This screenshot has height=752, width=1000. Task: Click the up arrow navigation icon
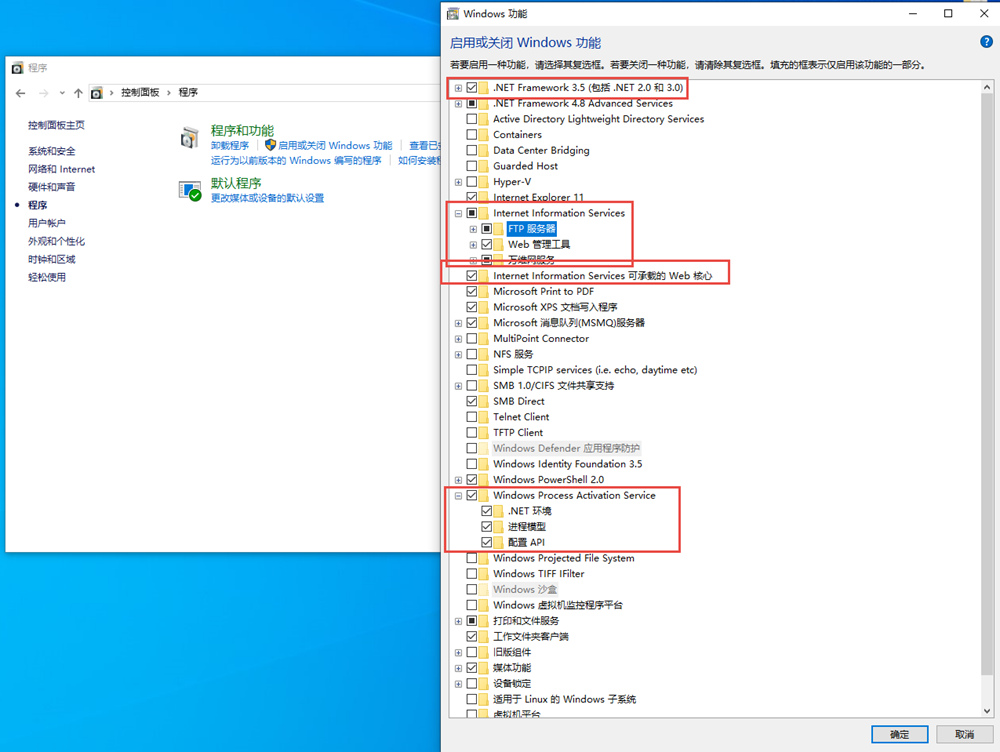coord(78,93)
